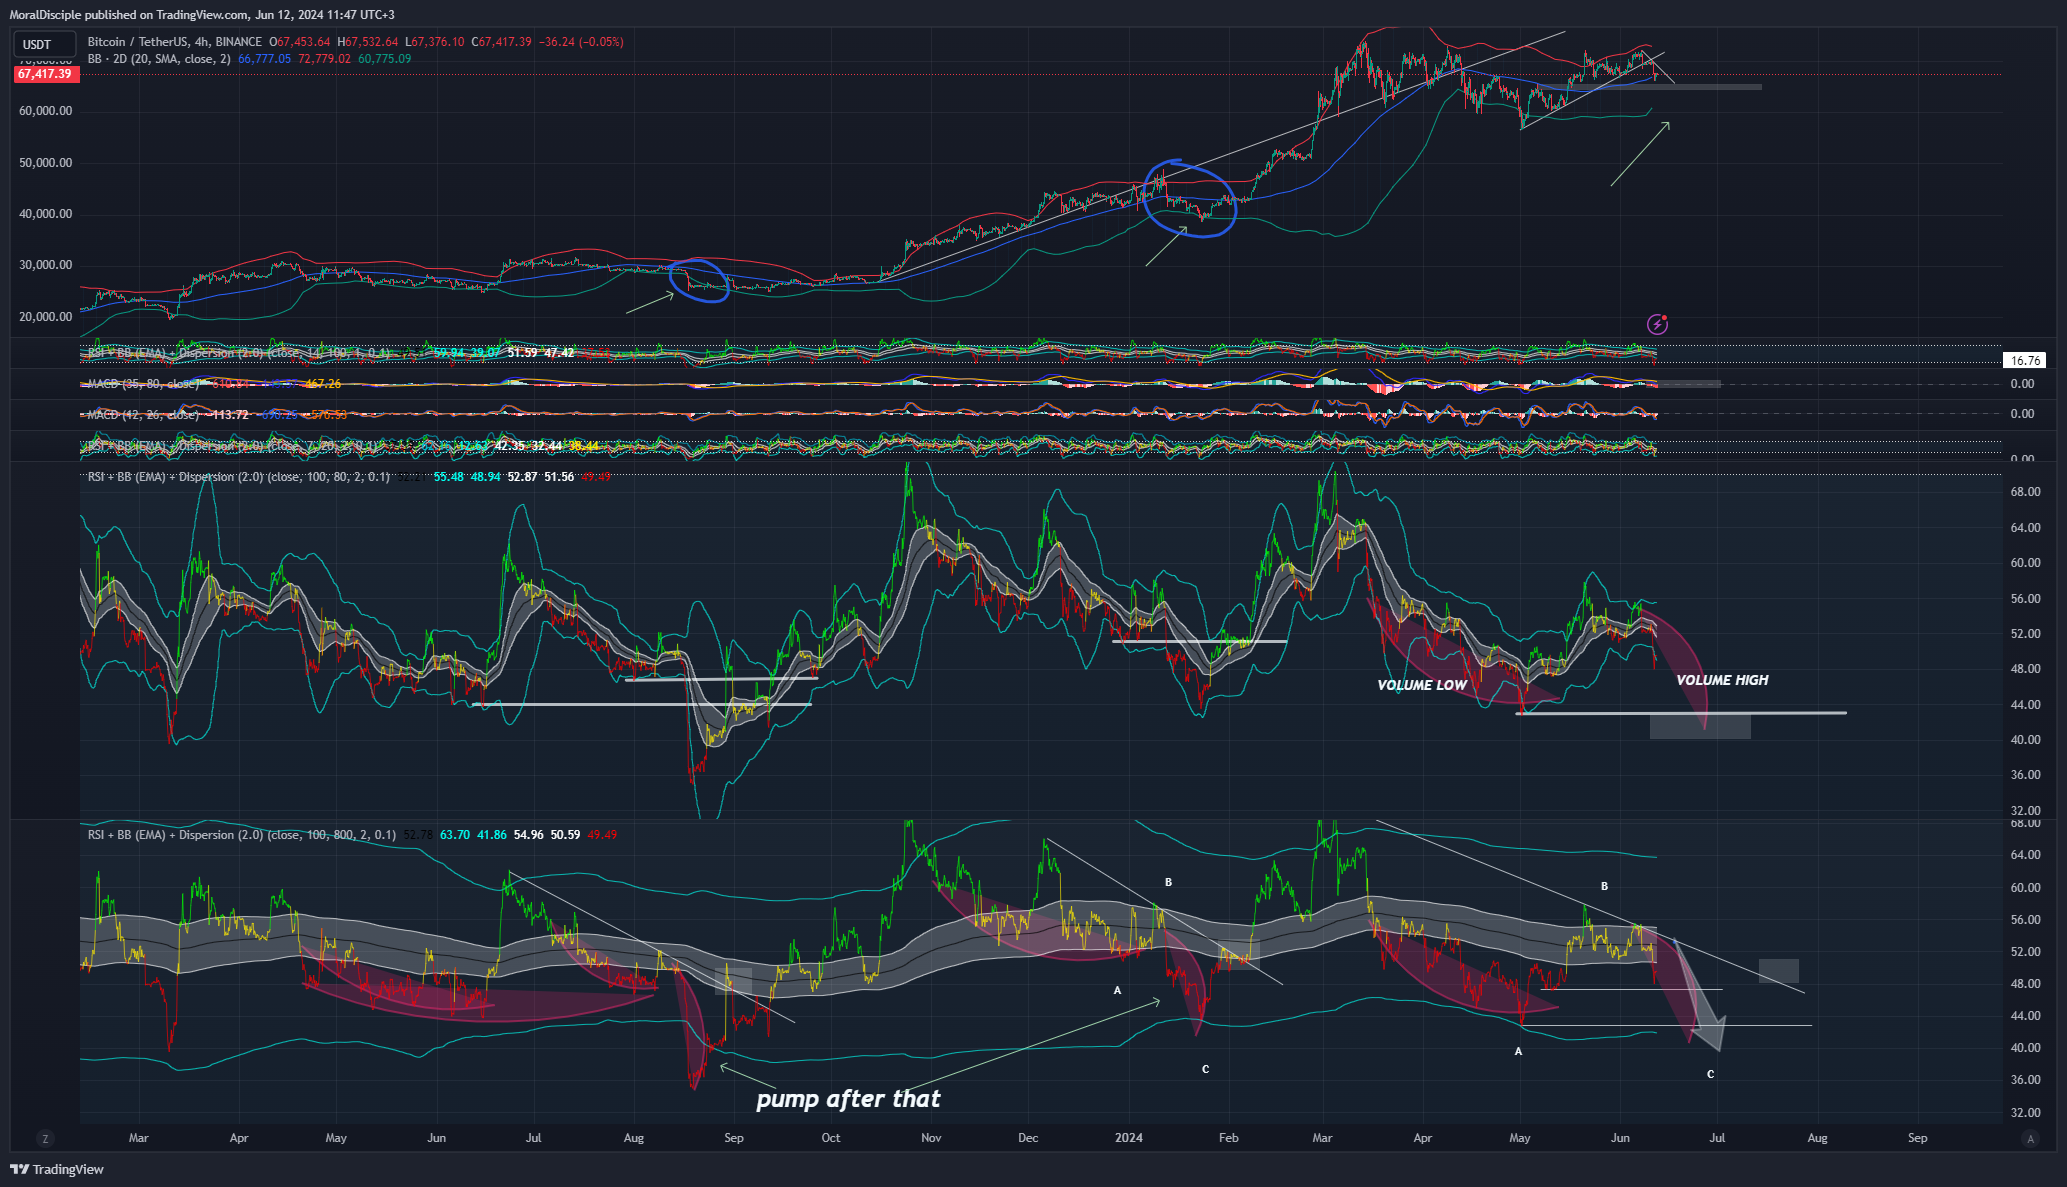The height and width of the screenshot is (1187, 2067).
Task: Select the VOLUME LOW text annotation
Action: coord(1422,685)
